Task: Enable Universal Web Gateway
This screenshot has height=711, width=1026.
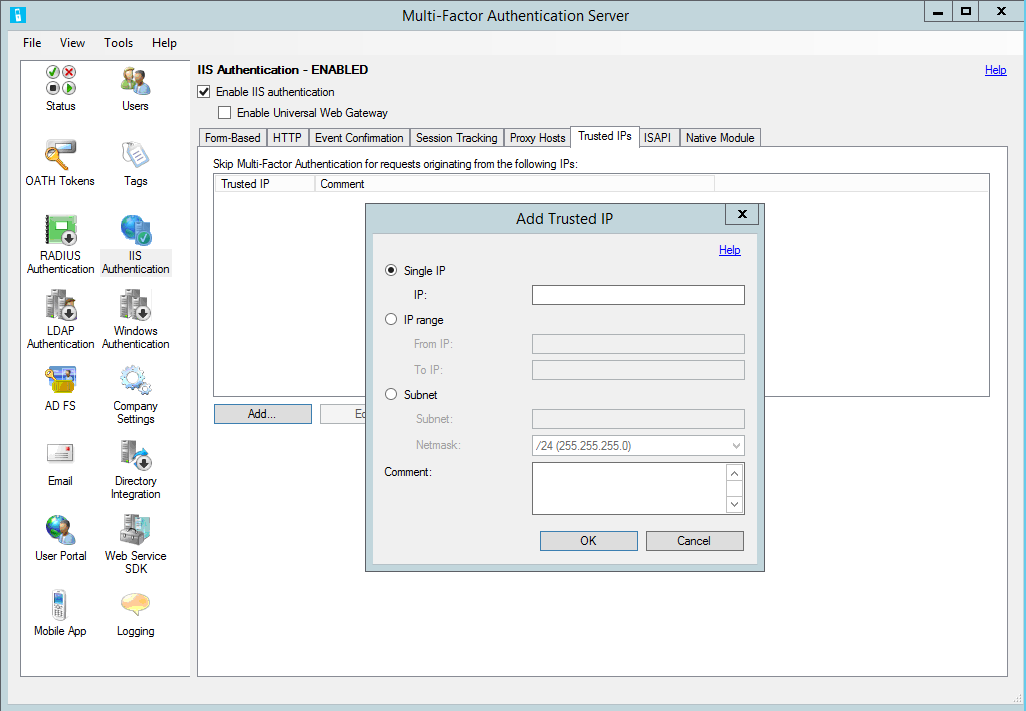Action: click(225, 112)
